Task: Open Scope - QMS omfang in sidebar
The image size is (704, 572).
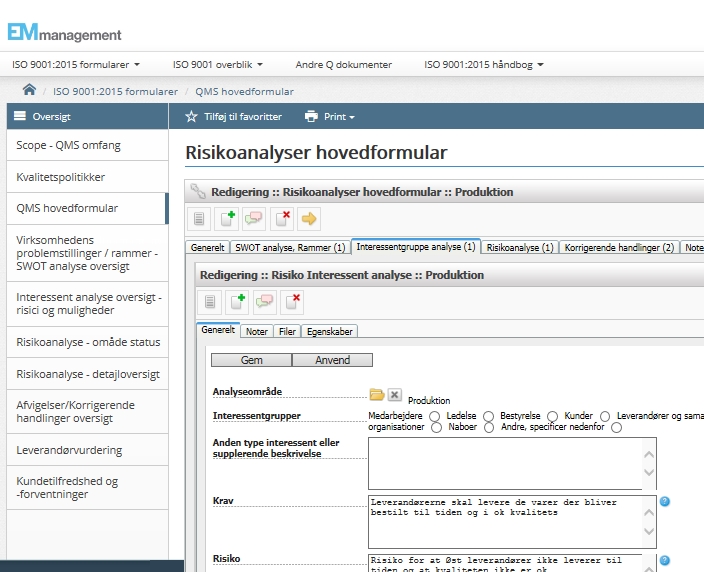Action: pyautogui.click(x=88, y=145)
